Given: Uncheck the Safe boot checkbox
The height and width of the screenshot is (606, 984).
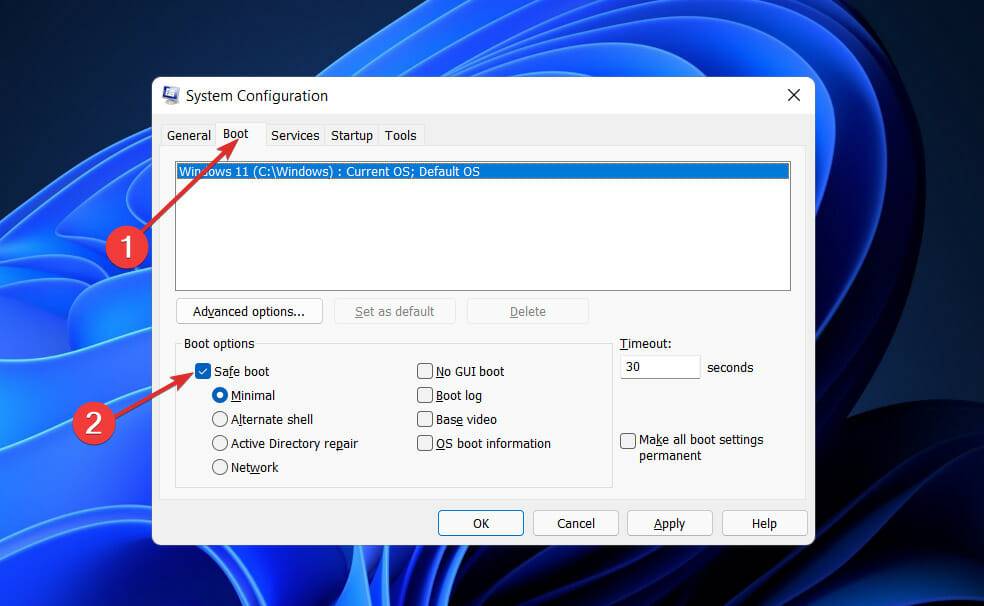Looking at the screenshot, I should click(x=203, y=371).
